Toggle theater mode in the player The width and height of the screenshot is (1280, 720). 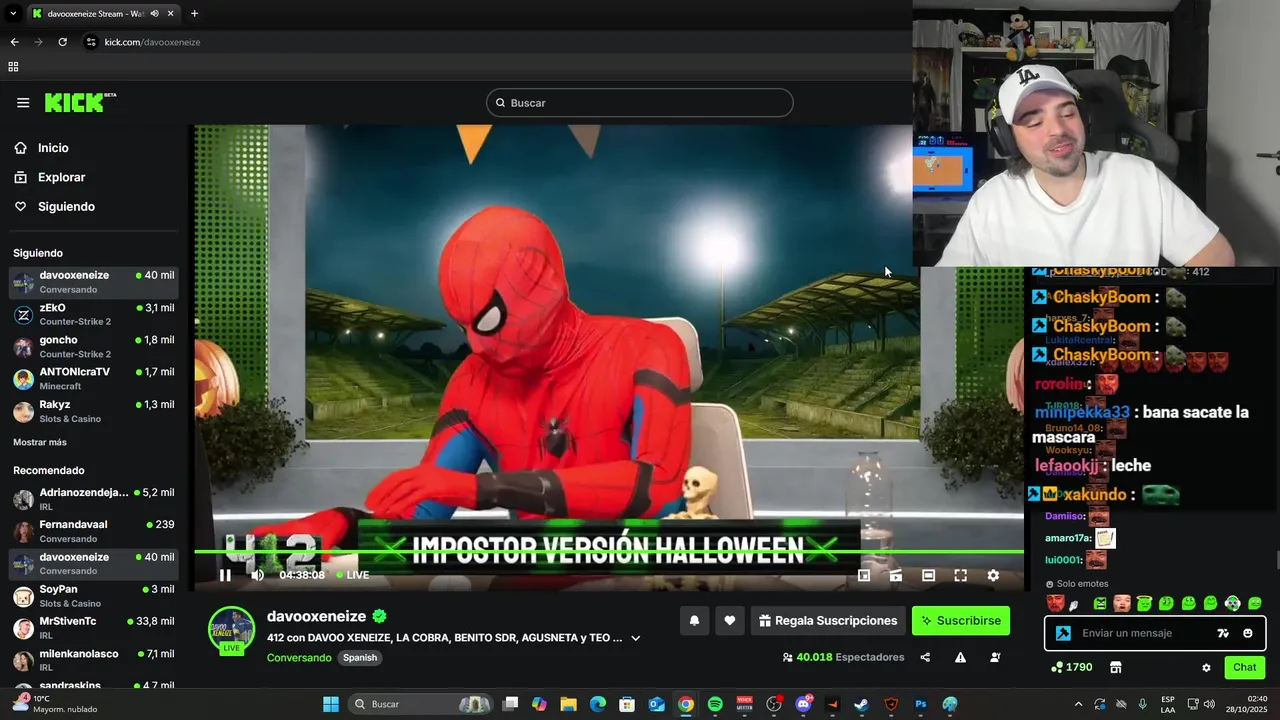(x=928, y=575)
